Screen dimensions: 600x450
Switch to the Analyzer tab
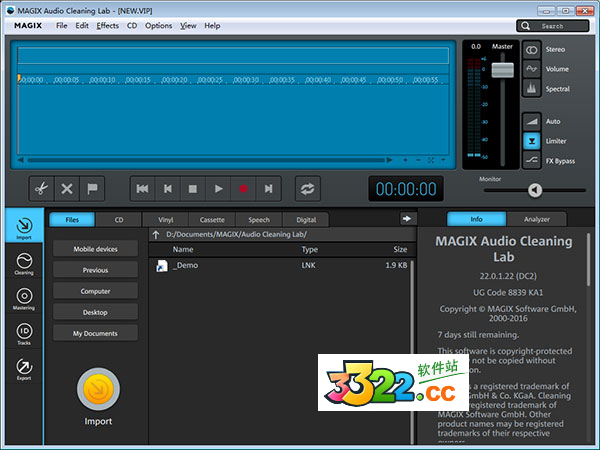(536, 219)
